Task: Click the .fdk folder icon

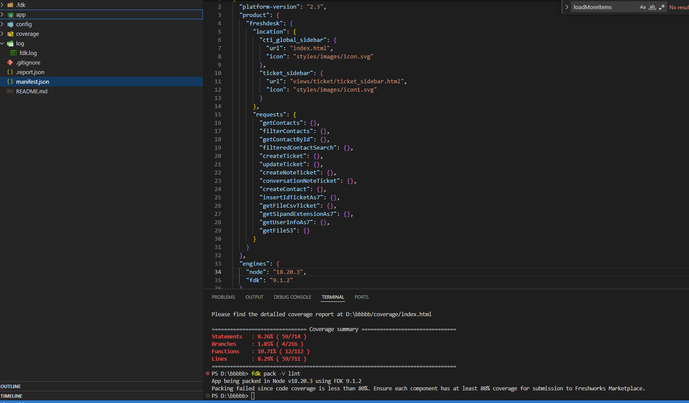Action: [x=10, y=5]
